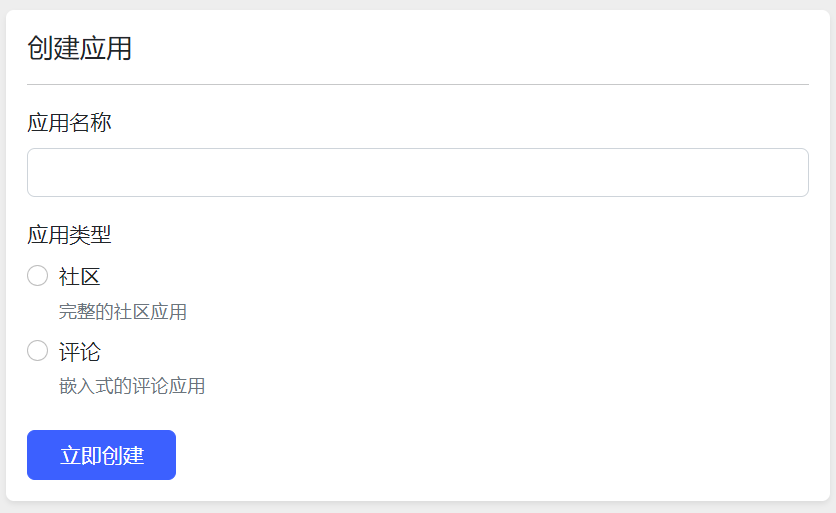This screenshot has width=836, height=513.
Task: Focus the empty application name box
Action: [x=417, y=172]
